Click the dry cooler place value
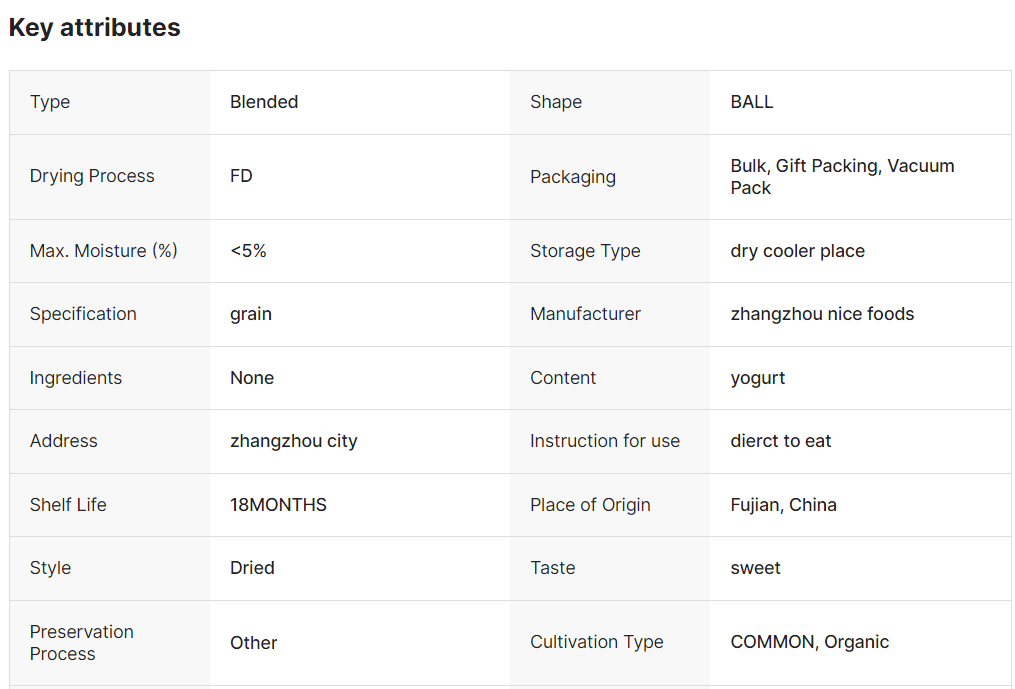Viewport: 1015px width, 689px height. click(x=798, y=251)
